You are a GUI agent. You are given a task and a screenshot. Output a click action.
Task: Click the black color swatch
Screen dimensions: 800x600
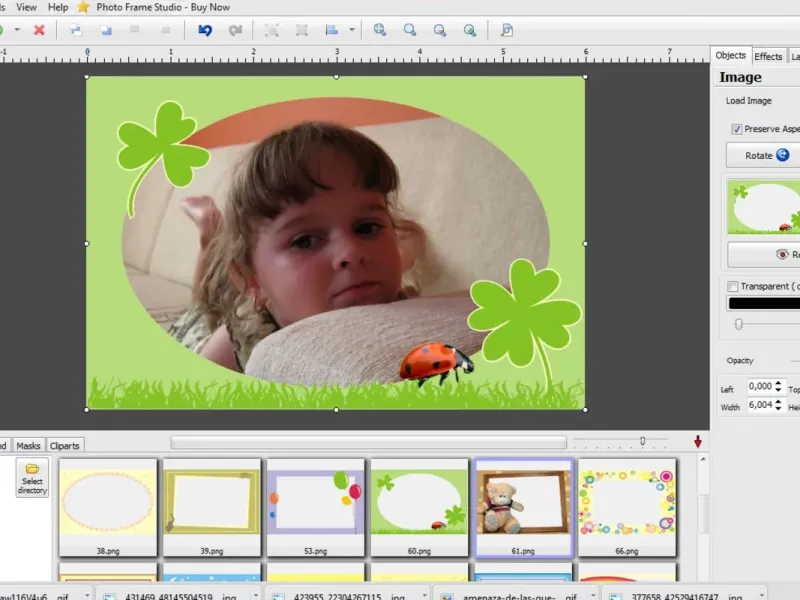(x=764, y=303)
